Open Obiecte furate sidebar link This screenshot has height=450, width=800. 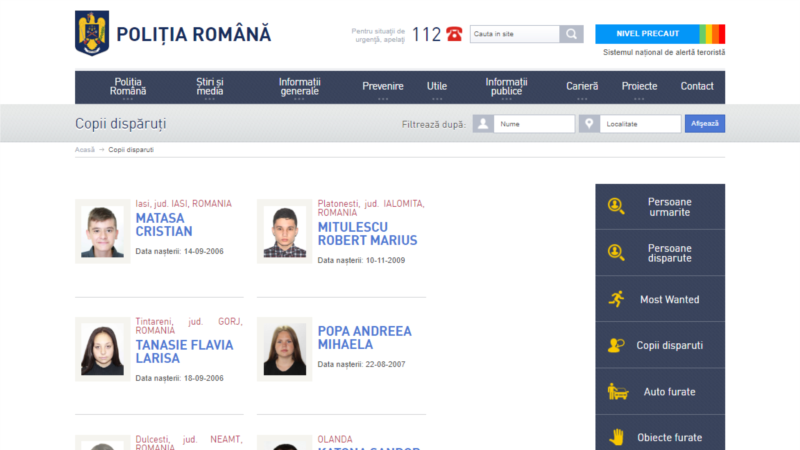coord(660,434)
